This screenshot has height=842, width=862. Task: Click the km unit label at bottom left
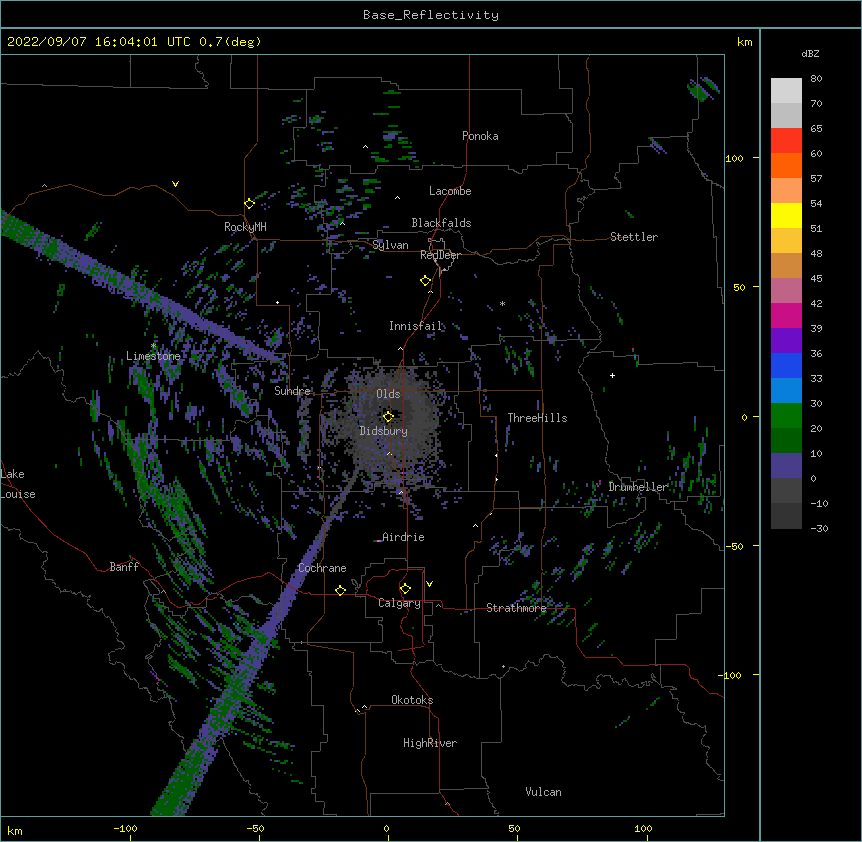15,830
